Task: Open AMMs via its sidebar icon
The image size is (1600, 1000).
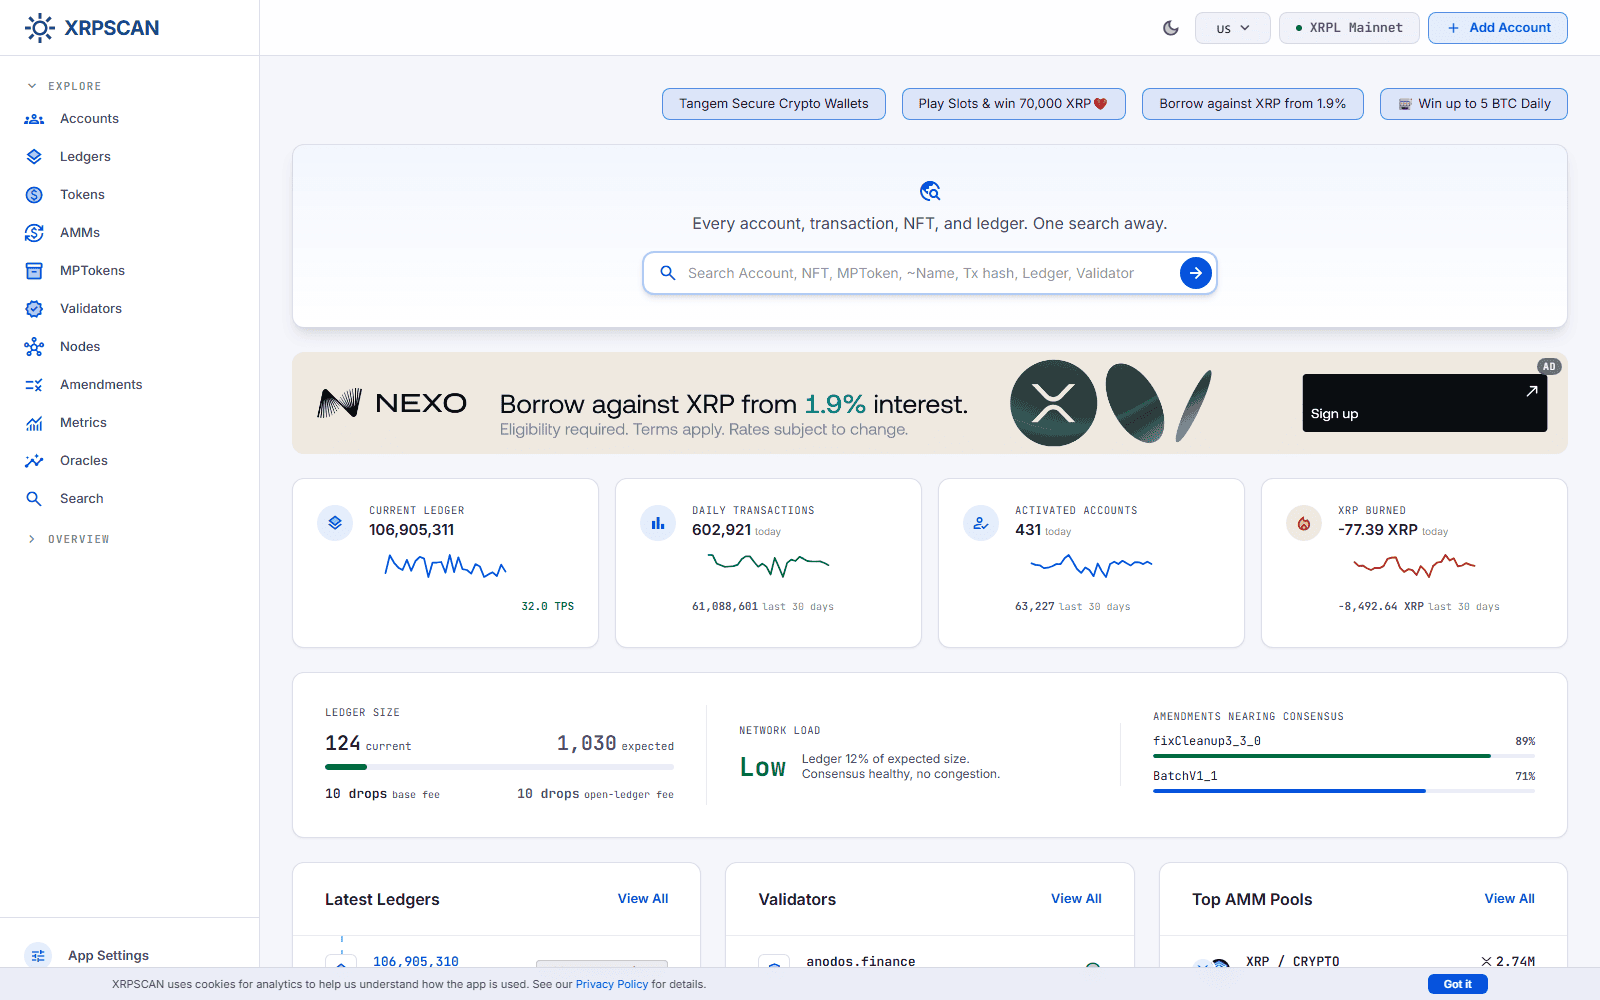Action: [x=34, y=233]
